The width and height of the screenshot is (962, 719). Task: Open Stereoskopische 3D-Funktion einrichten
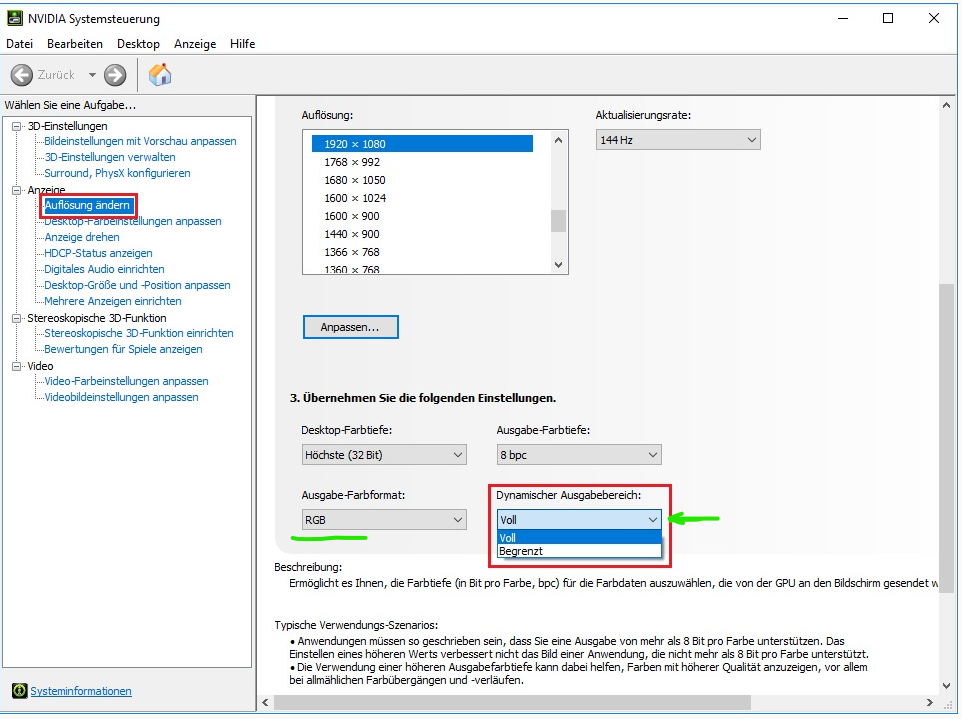click(139, 333)
